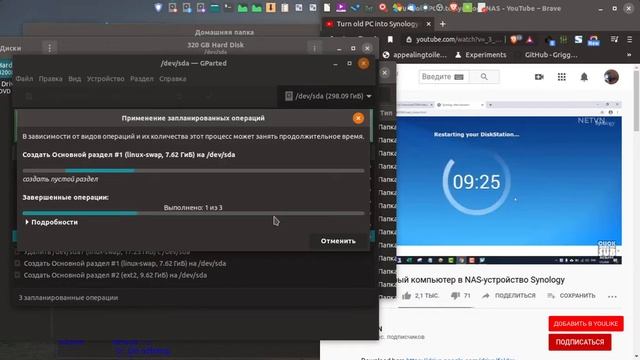Click the Выполнено: 1 из 3 progress bar
Image resolution: width=640 pixels, height=360 pixels.
[193, 213]
